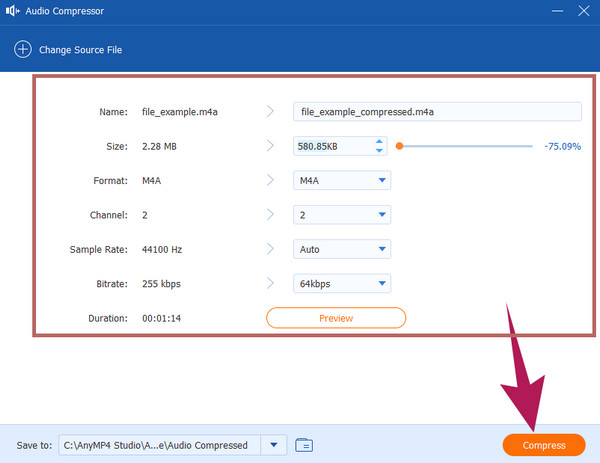Image resolution: width=600 pixels, height=463 pixels.
Task: Click the source size 2.28 MB
Action: (x=159, y=146)
